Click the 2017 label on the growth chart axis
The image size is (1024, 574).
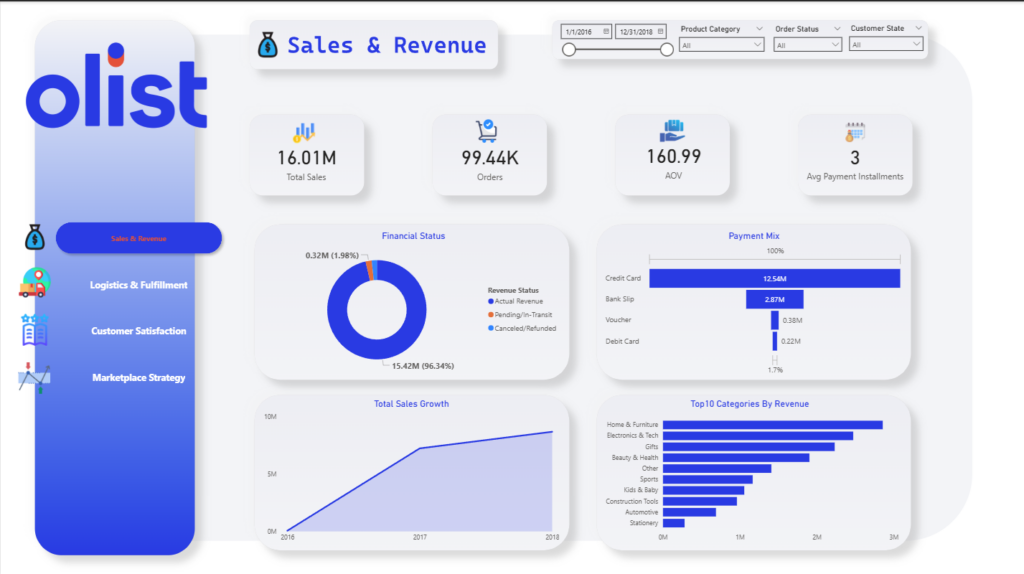click(419, 537)
